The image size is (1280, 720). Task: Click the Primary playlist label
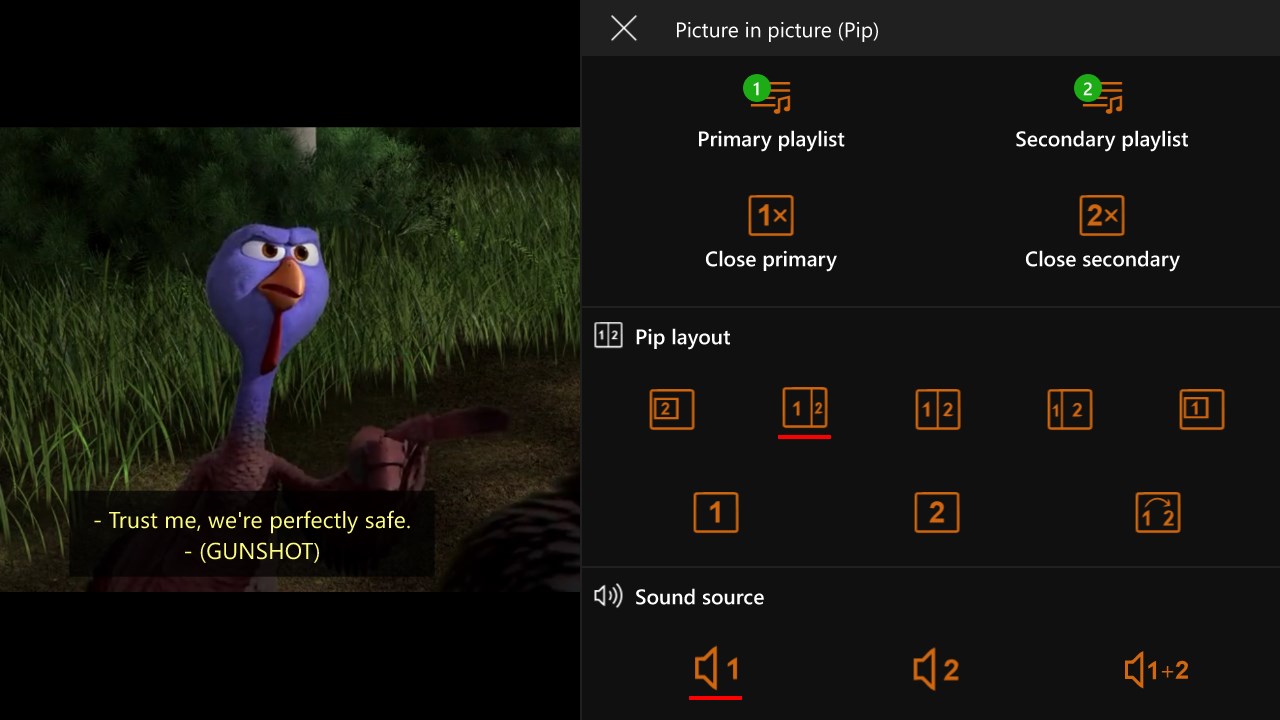coord(771,139)
